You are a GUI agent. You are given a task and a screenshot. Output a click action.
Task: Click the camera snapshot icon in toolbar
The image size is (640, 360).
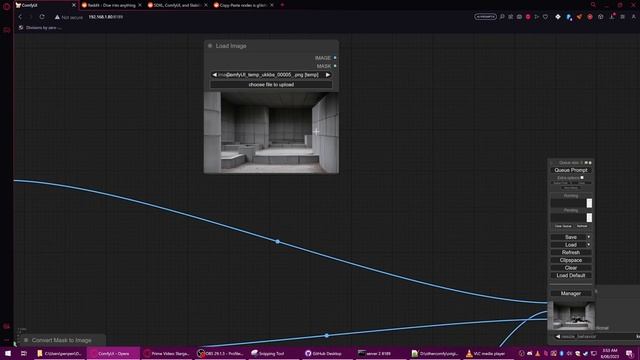point(519,17)
